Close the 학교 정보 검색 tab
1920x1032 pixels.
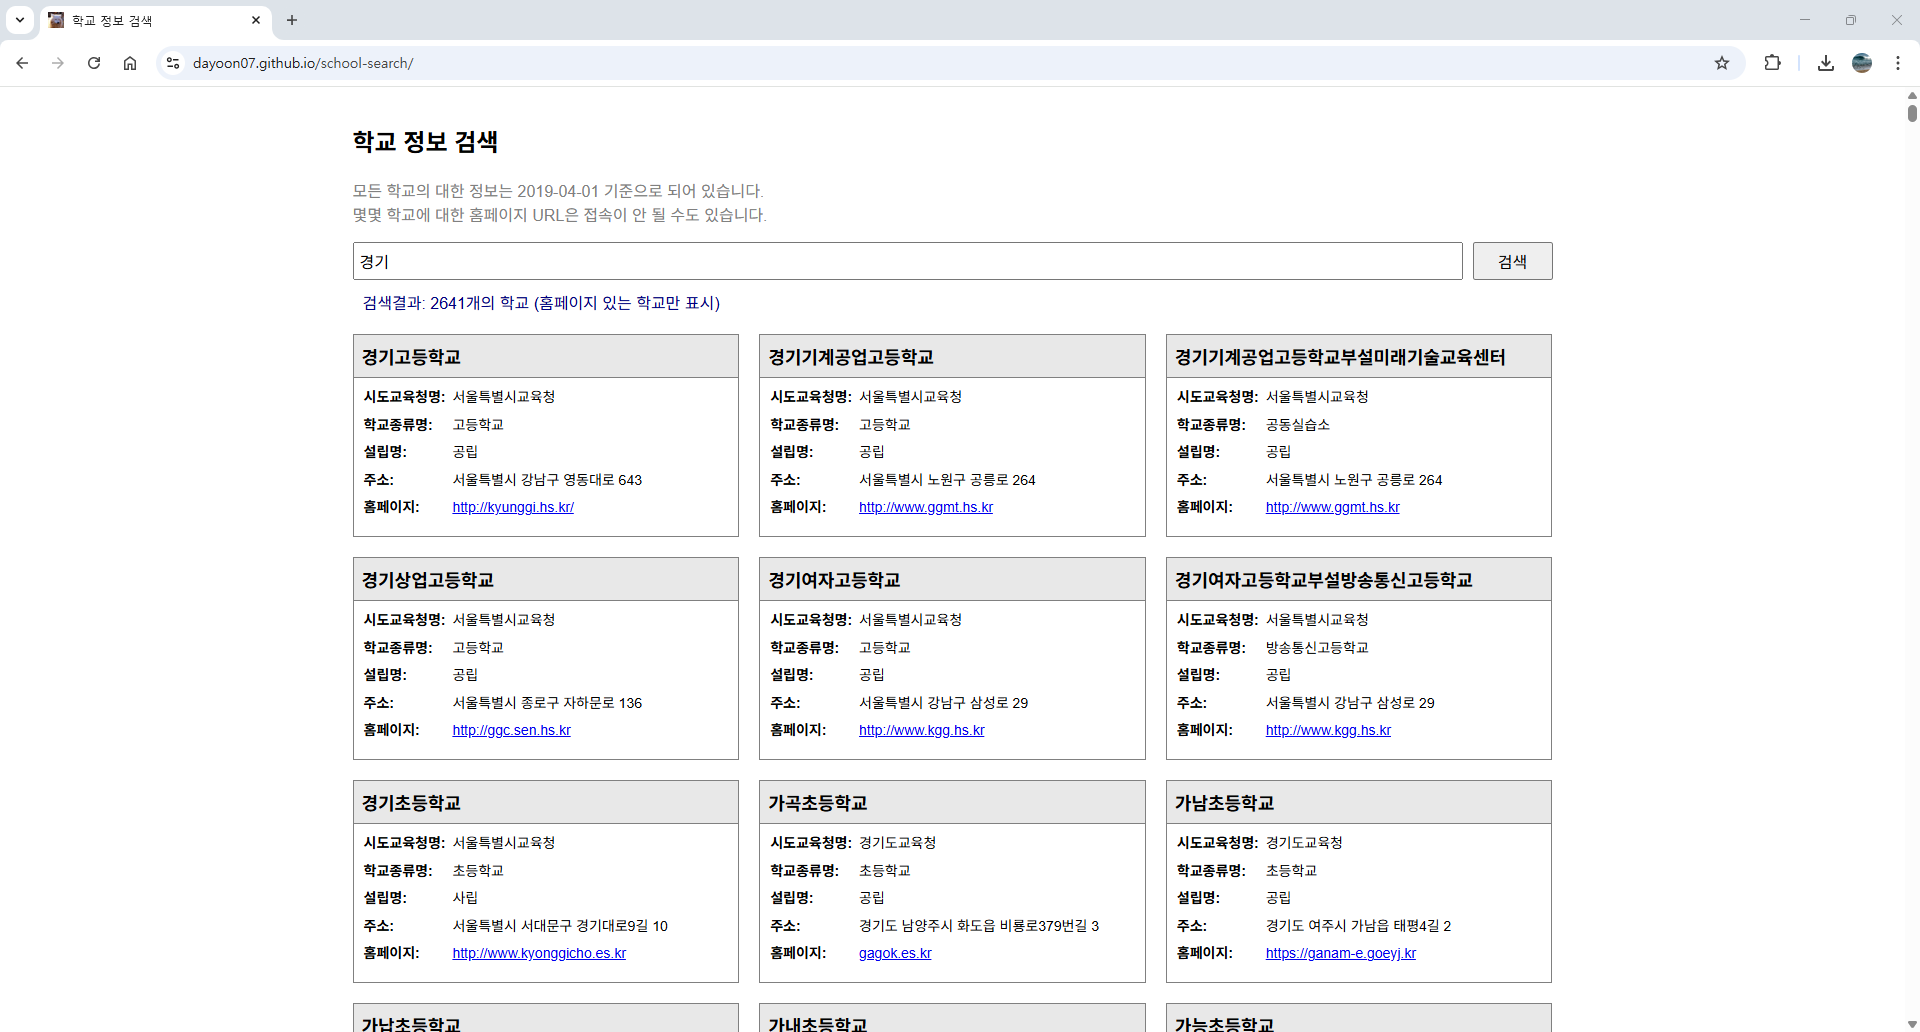(x=256, y=20)
